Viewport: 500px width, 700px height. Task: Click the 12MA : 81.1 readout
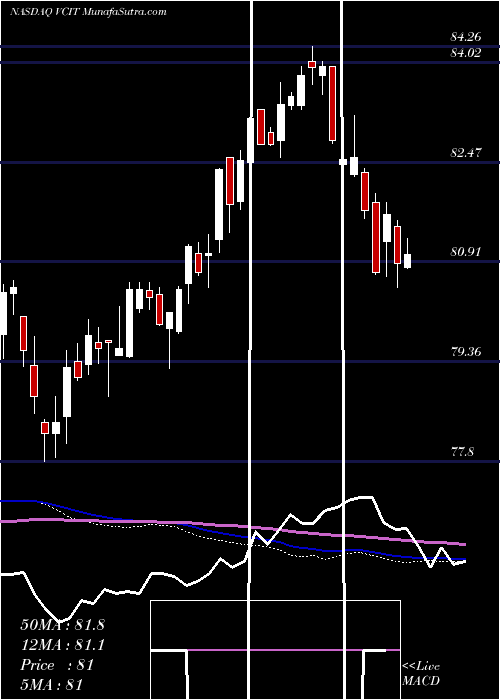point(62,645)
